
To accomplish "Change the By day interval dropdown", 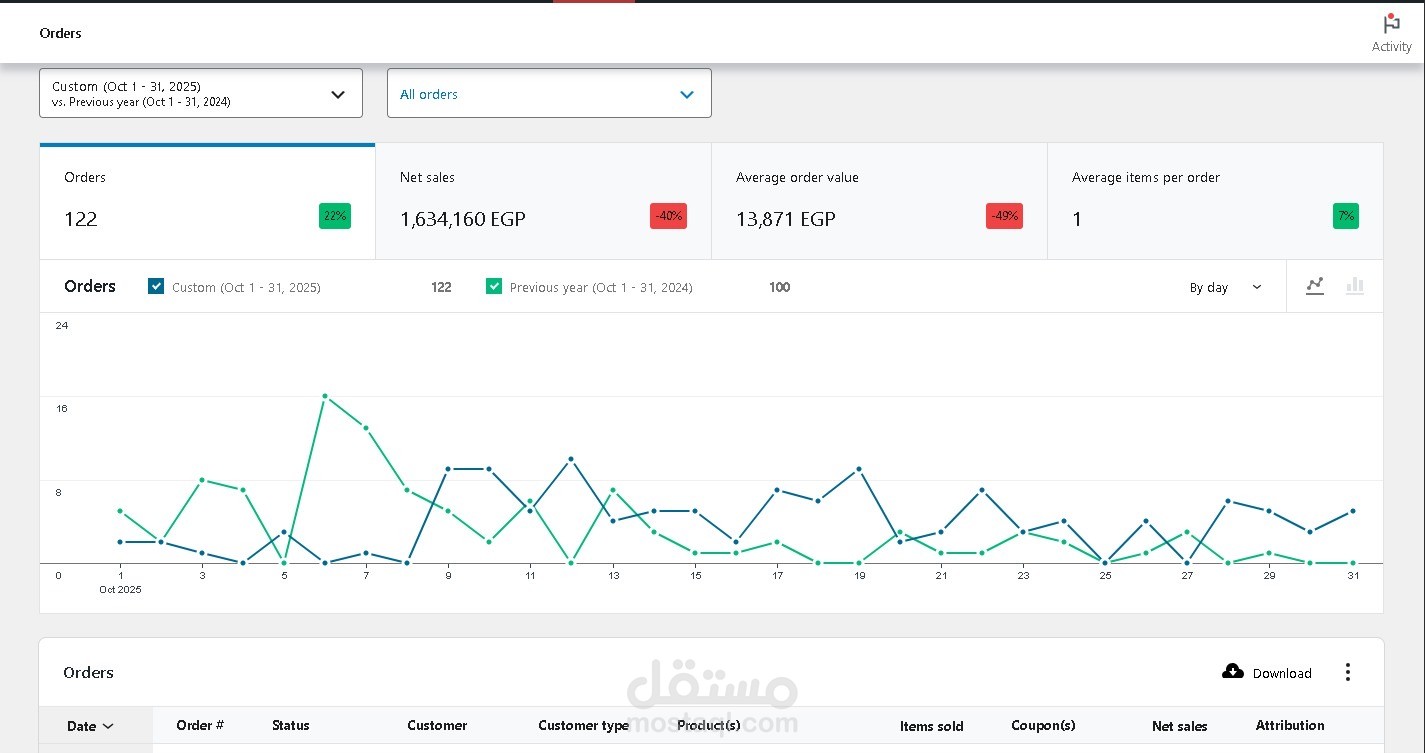I will click(1225, 287).
